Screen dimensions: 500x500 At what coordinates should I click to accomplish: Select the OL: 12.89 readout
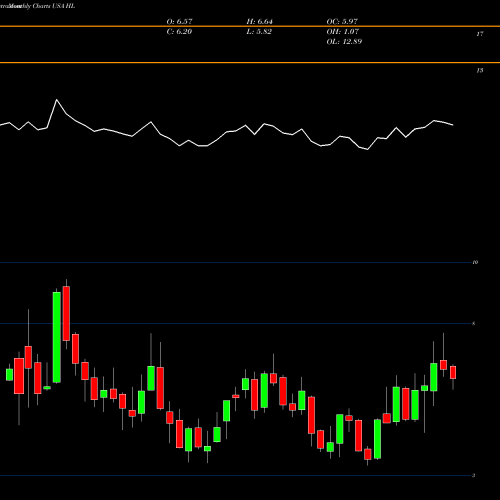click(344, 42)
